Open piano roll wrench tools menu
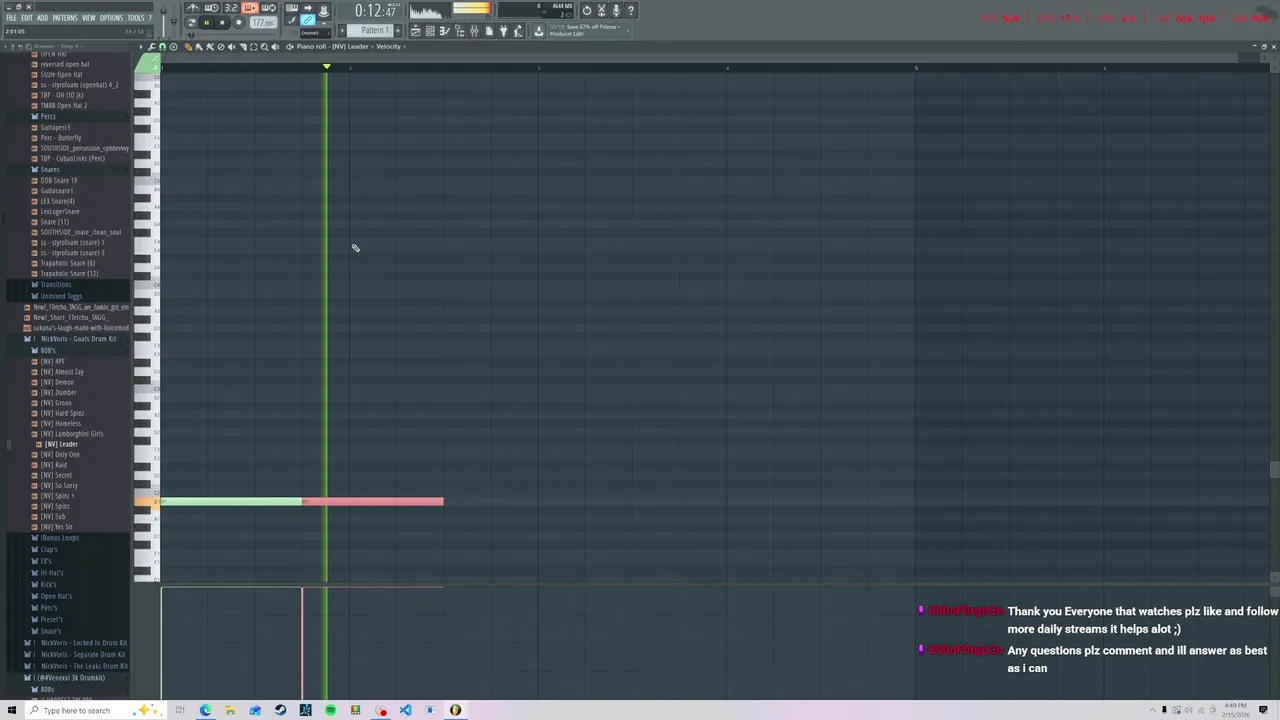The image size is (1280, 720). point(152,46)
